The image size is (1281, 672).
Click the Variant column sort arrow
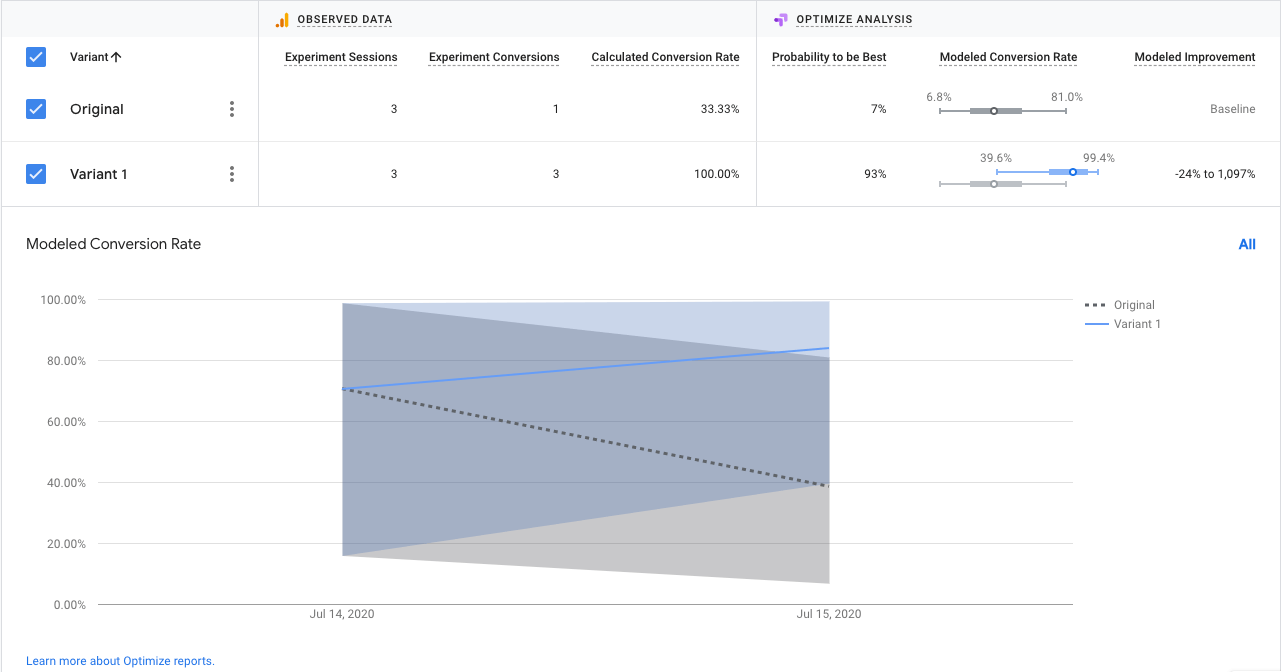(117, 57)
